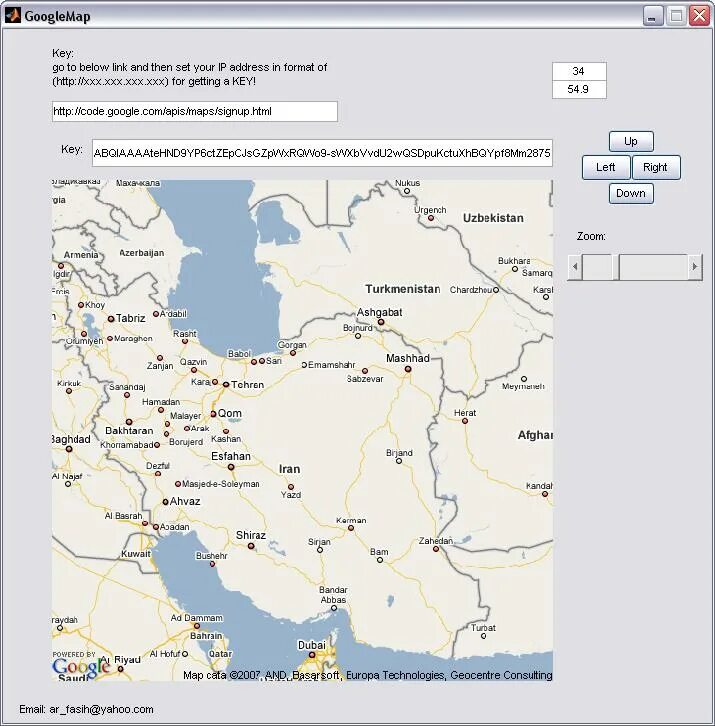Click the Kuwait label on map

136,554
